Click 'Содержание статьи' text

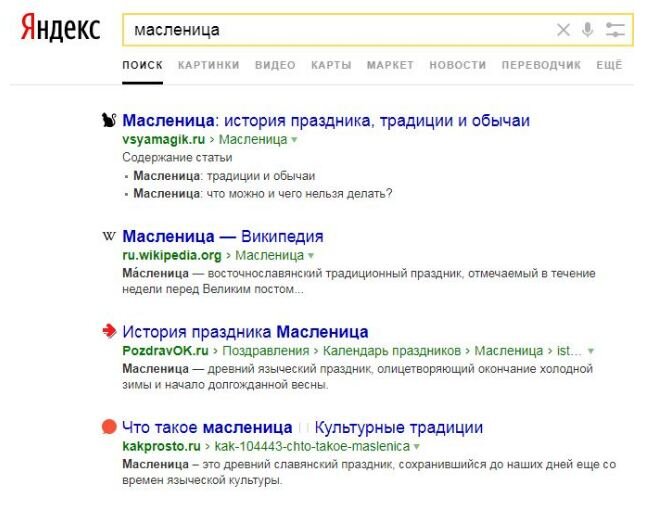pos(177,157)
